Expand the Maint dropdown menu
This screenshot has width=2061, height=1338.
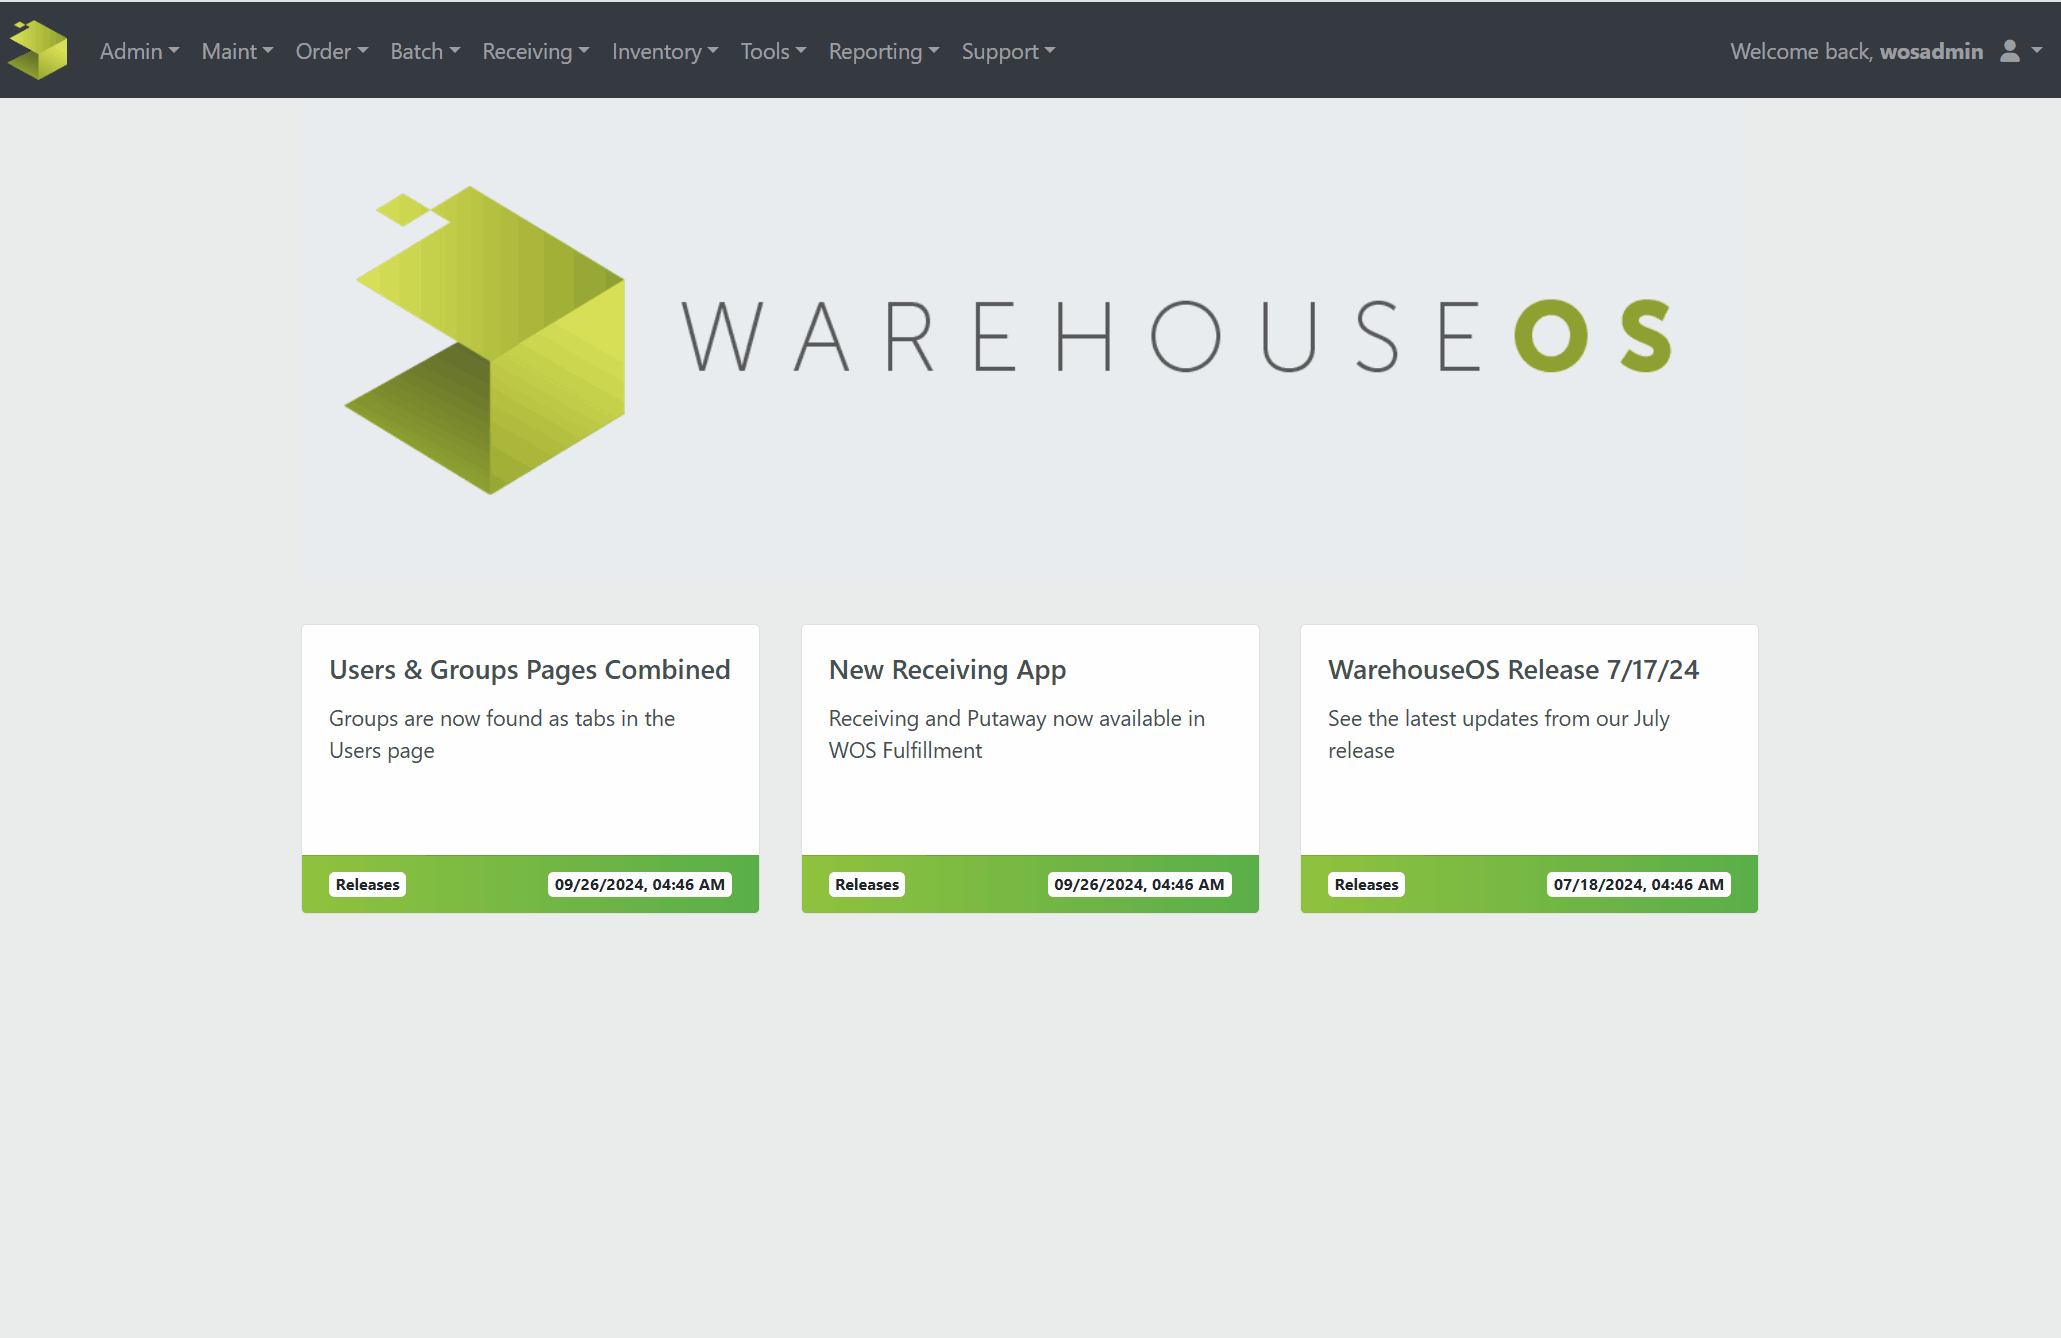[237, 51]
